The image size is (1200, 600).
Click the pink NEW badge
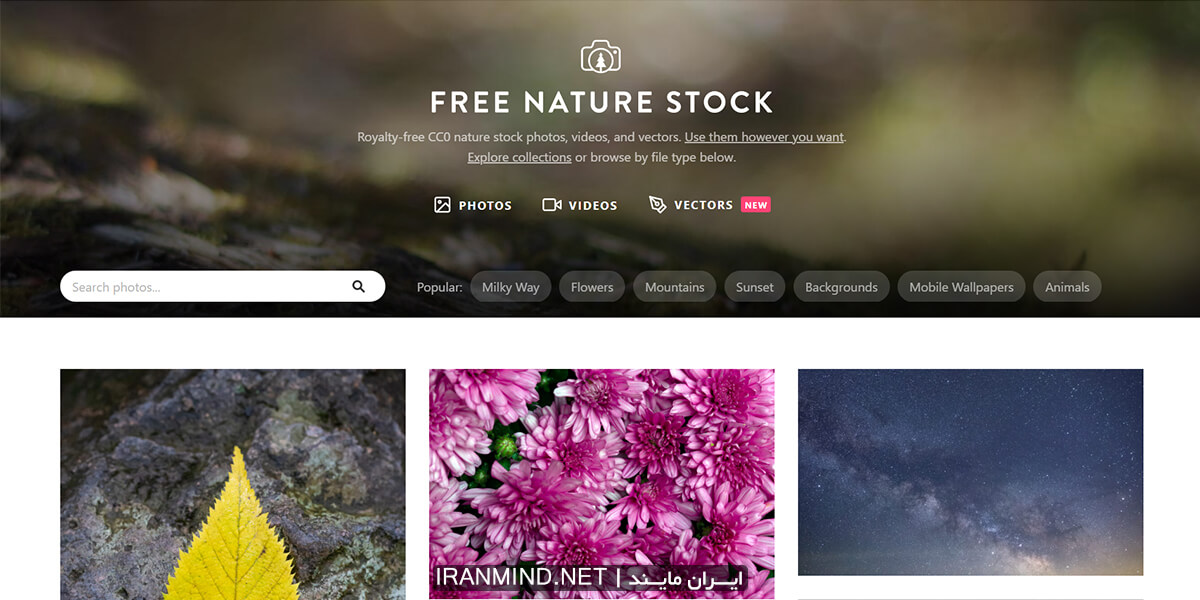(756, 205)
